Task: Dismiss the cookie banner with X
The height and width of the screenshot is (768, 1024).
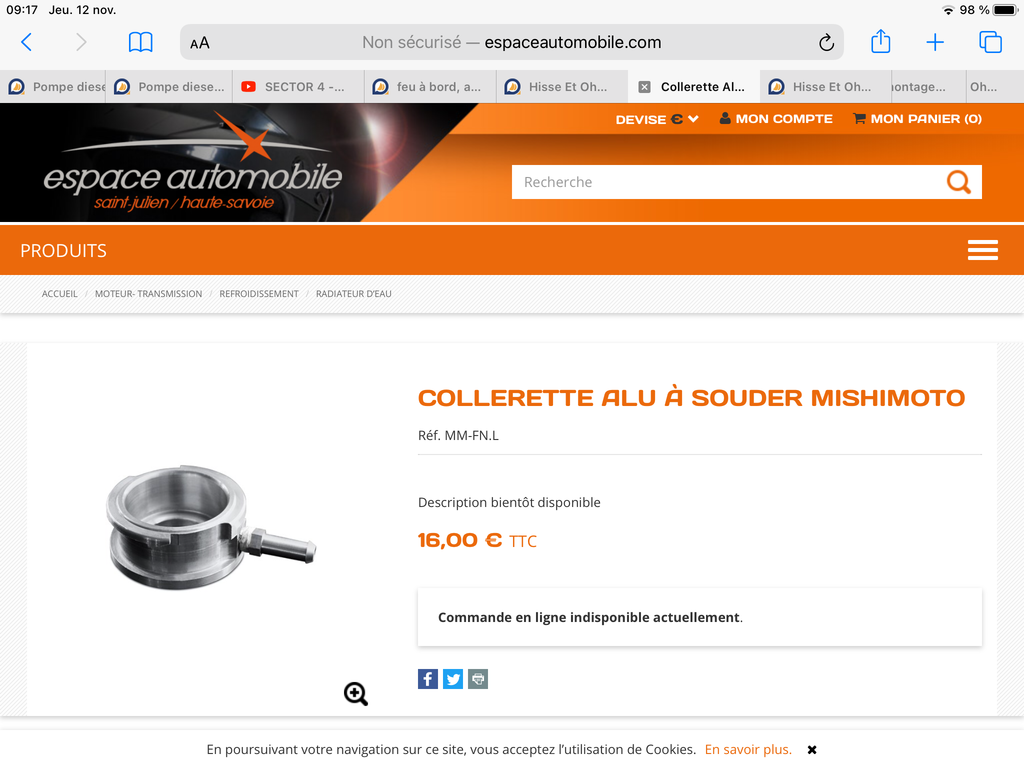Action: click(x=812, y=750)
